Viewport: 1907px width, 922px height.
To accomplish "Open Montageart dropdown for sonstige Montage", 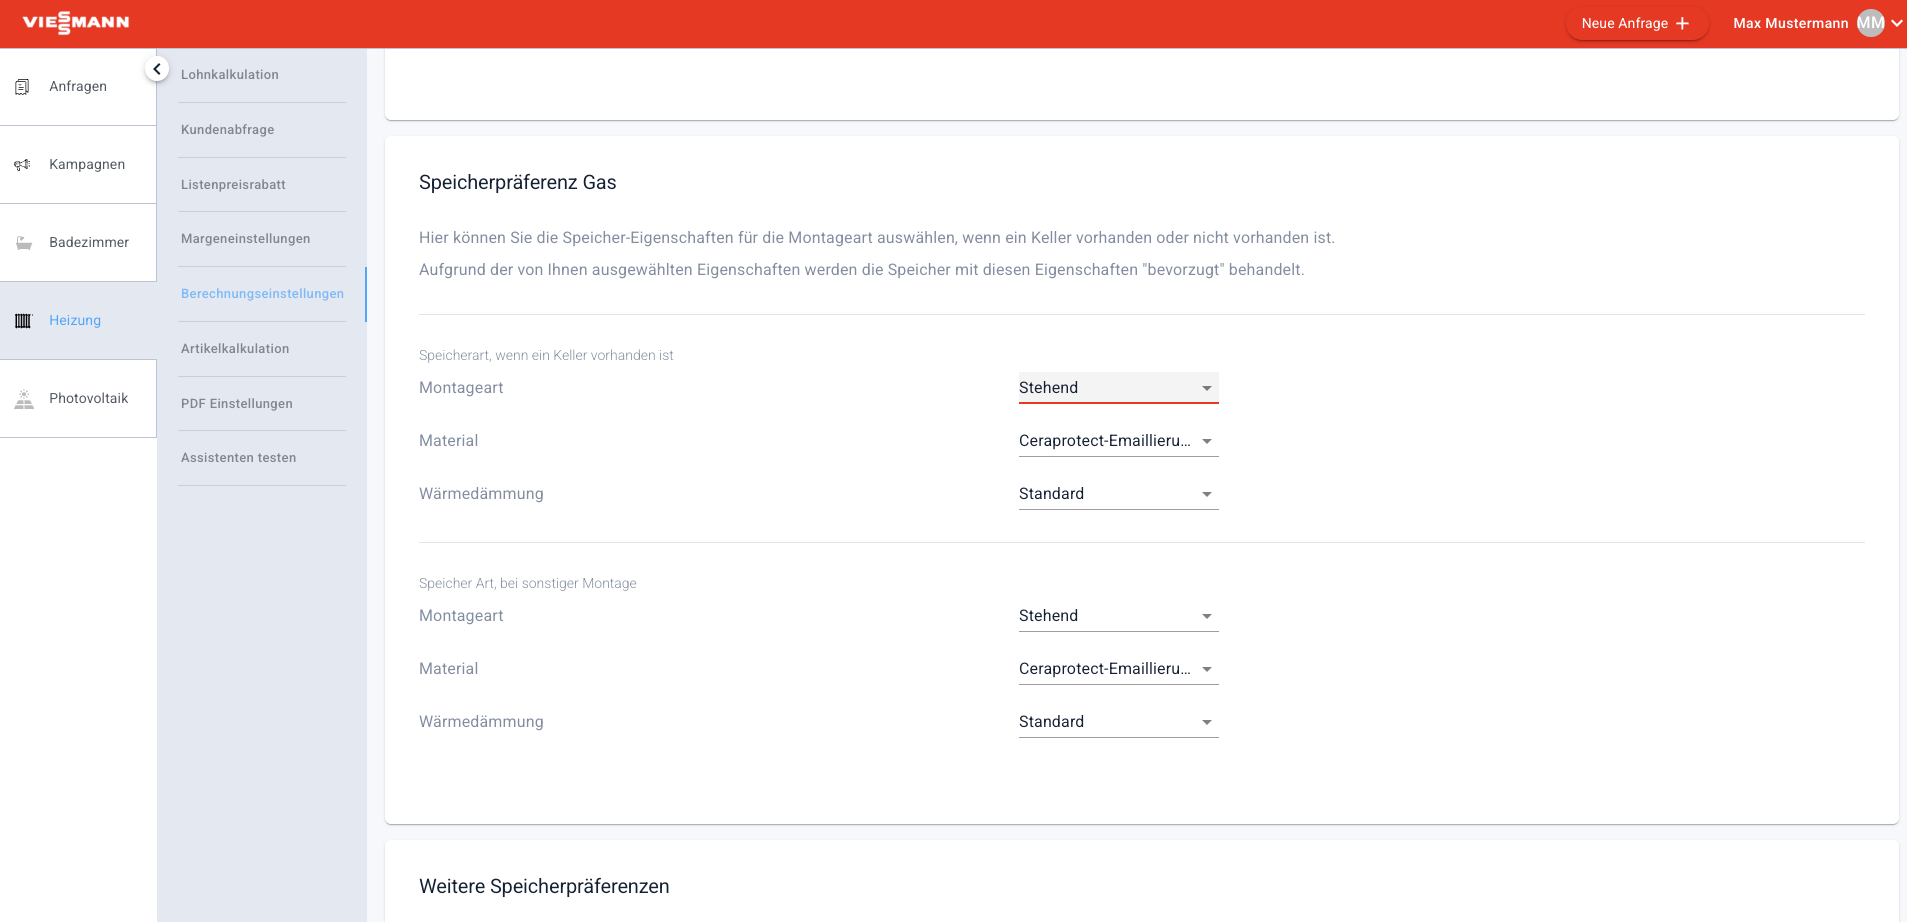I will pos(1117,616).
